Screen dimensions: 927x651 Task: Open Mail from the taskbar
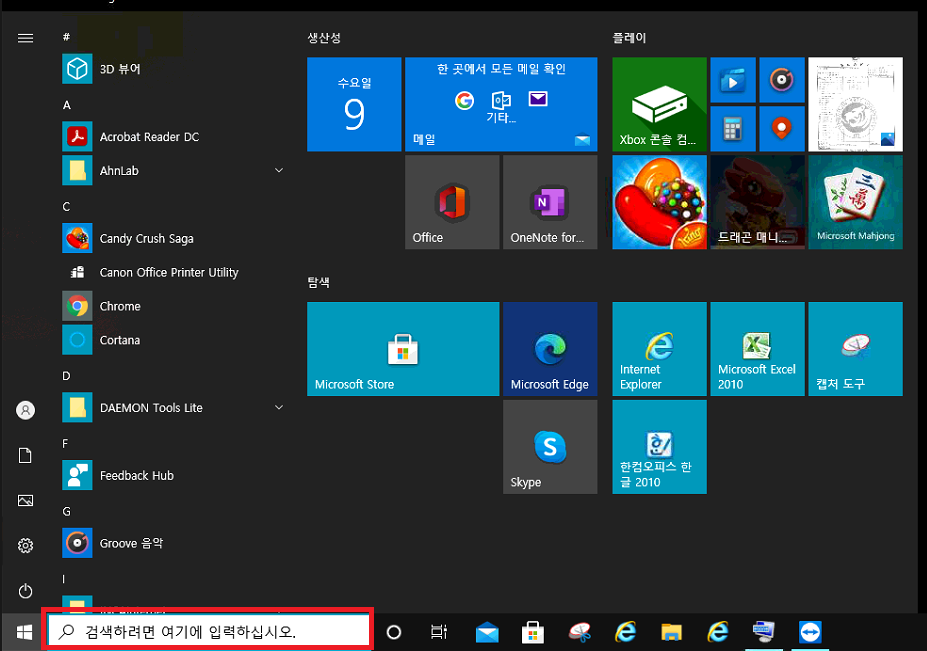pyautogui.click(x=487, y=632)
